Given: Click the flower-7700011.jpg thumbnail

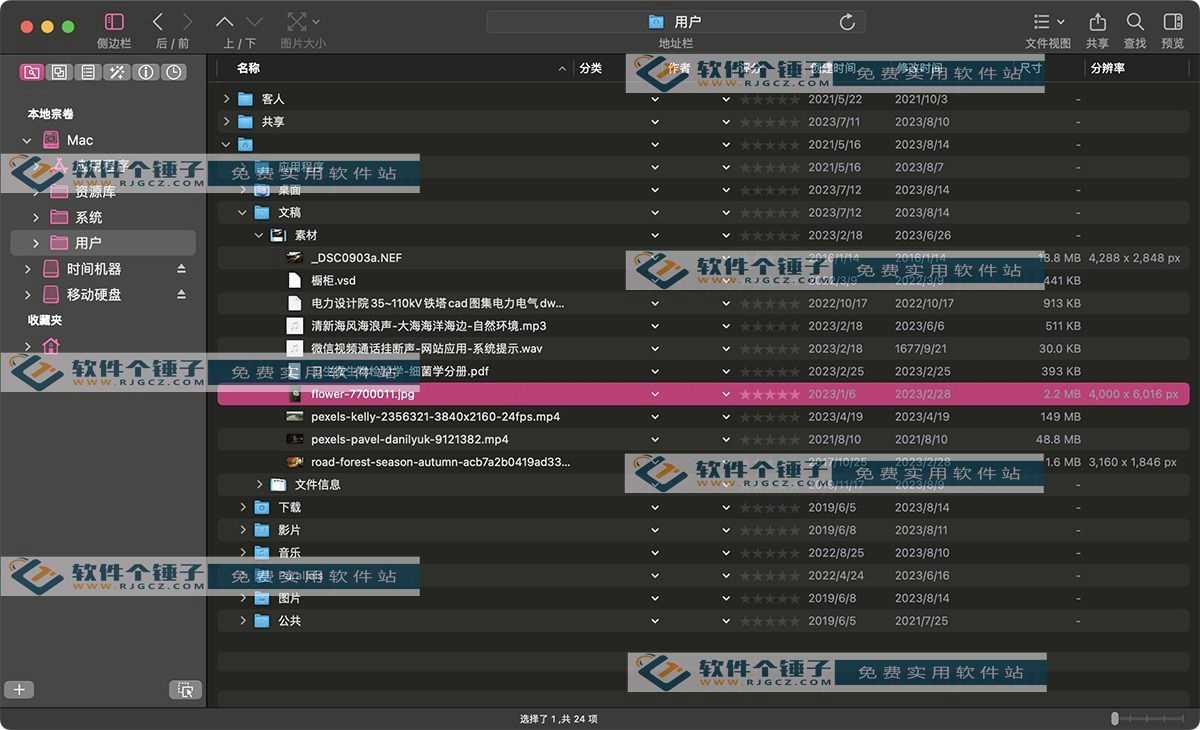Looking at the screenshot, I should (x=295, y=394).
